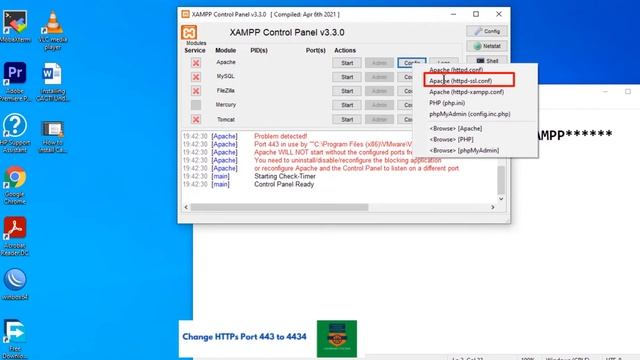This screenshot has width=640, height=360.
Task: Click the Port(s) column header
Action: point(316,50)
